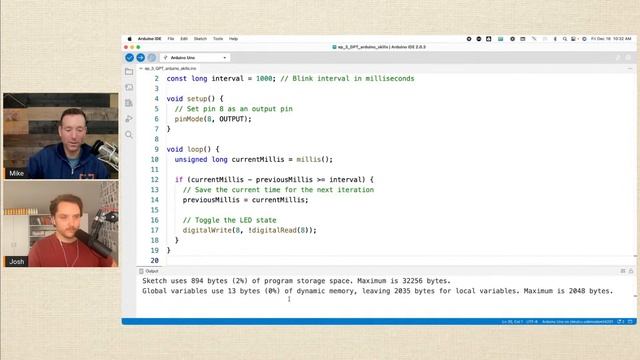Click 'unsigned long currentMillis = millis();' line
The width and height of the screenshot is (640, 360).
(253, 160)
